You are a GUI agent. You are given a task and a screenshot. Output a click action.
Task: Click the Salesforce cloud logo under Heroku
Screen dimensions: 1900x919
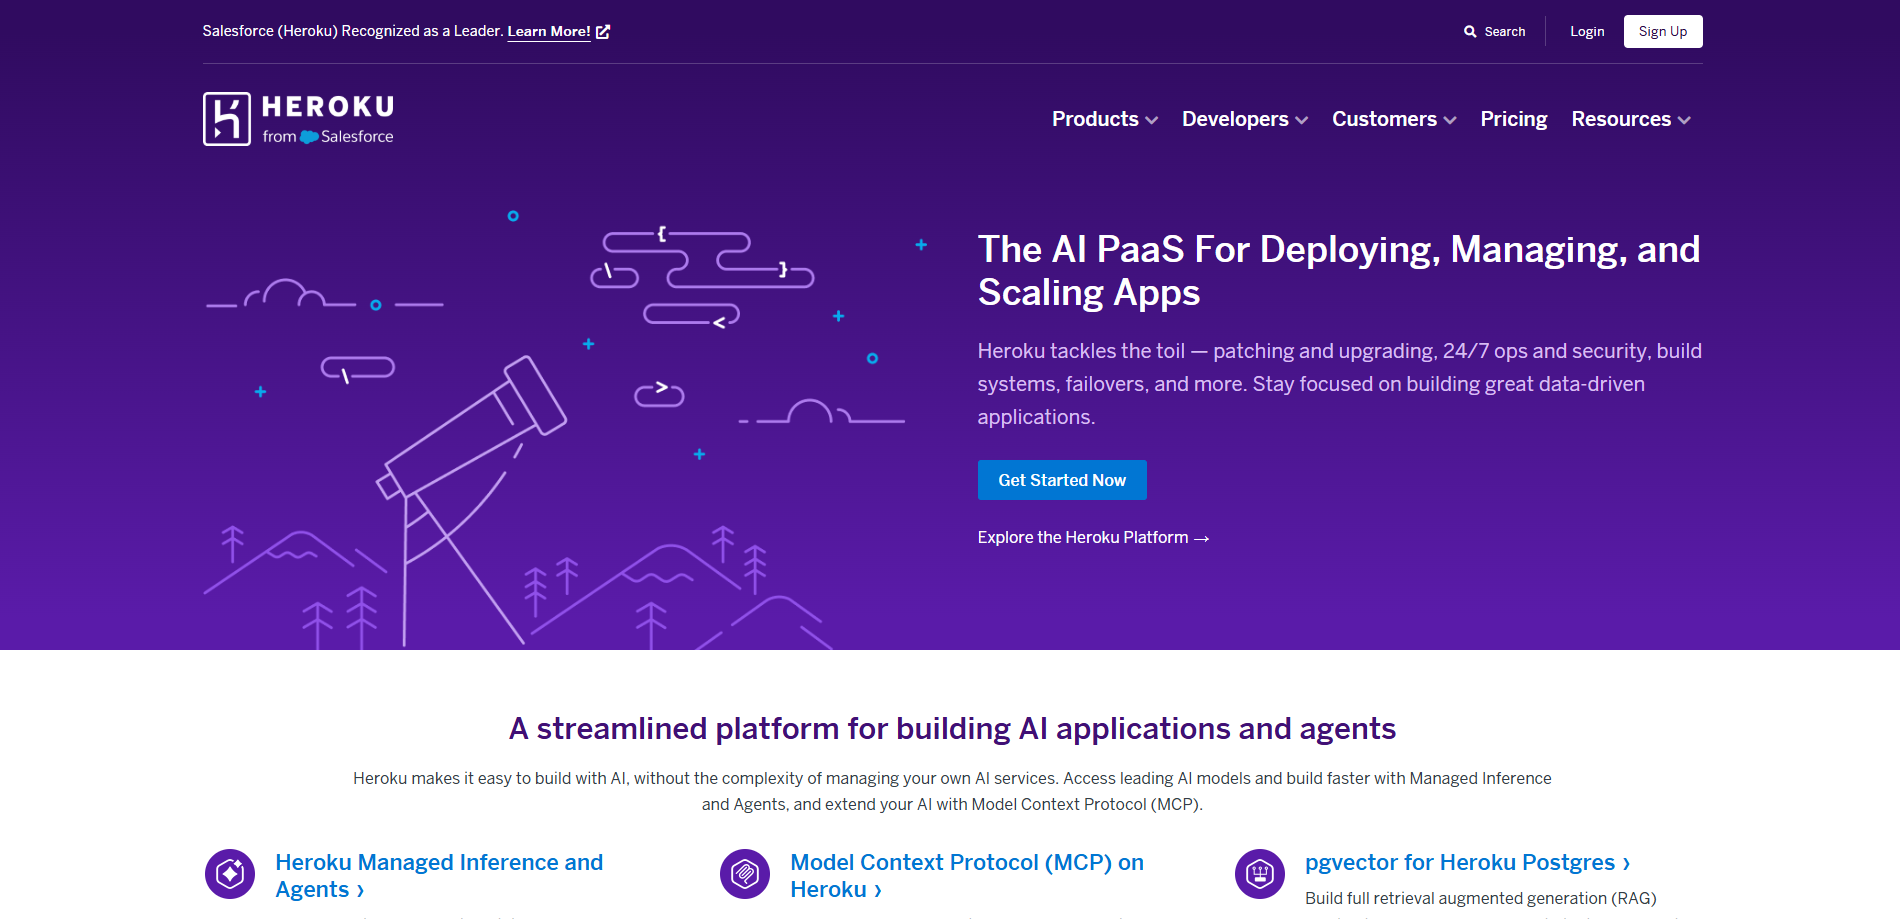click(308, 138)
